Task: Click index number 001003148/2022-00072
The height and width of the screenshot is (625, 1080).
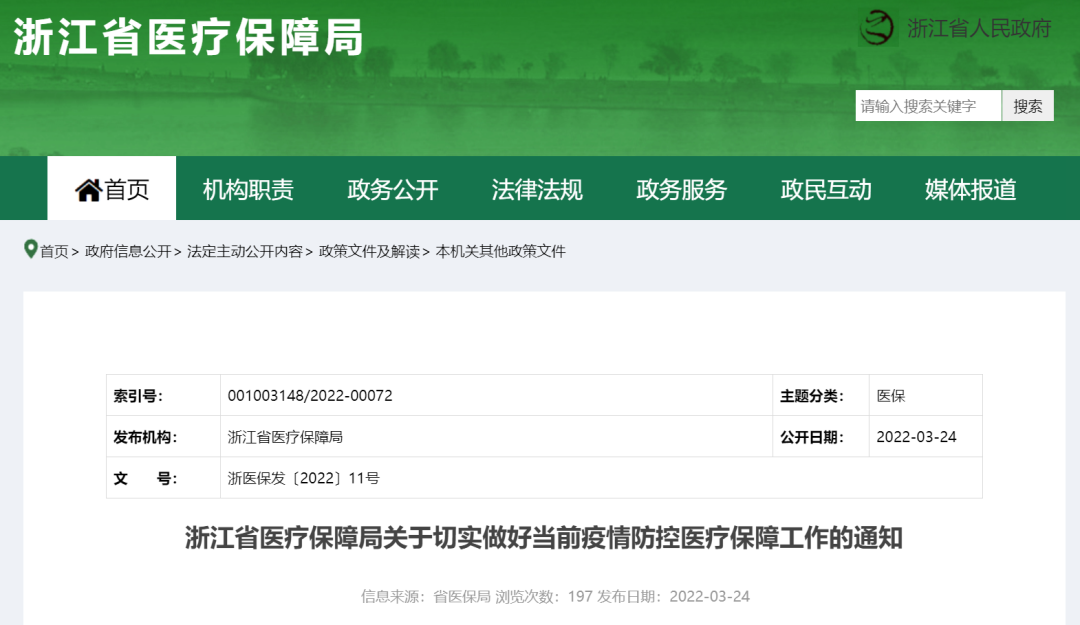Action: click(x=310, y=396)
